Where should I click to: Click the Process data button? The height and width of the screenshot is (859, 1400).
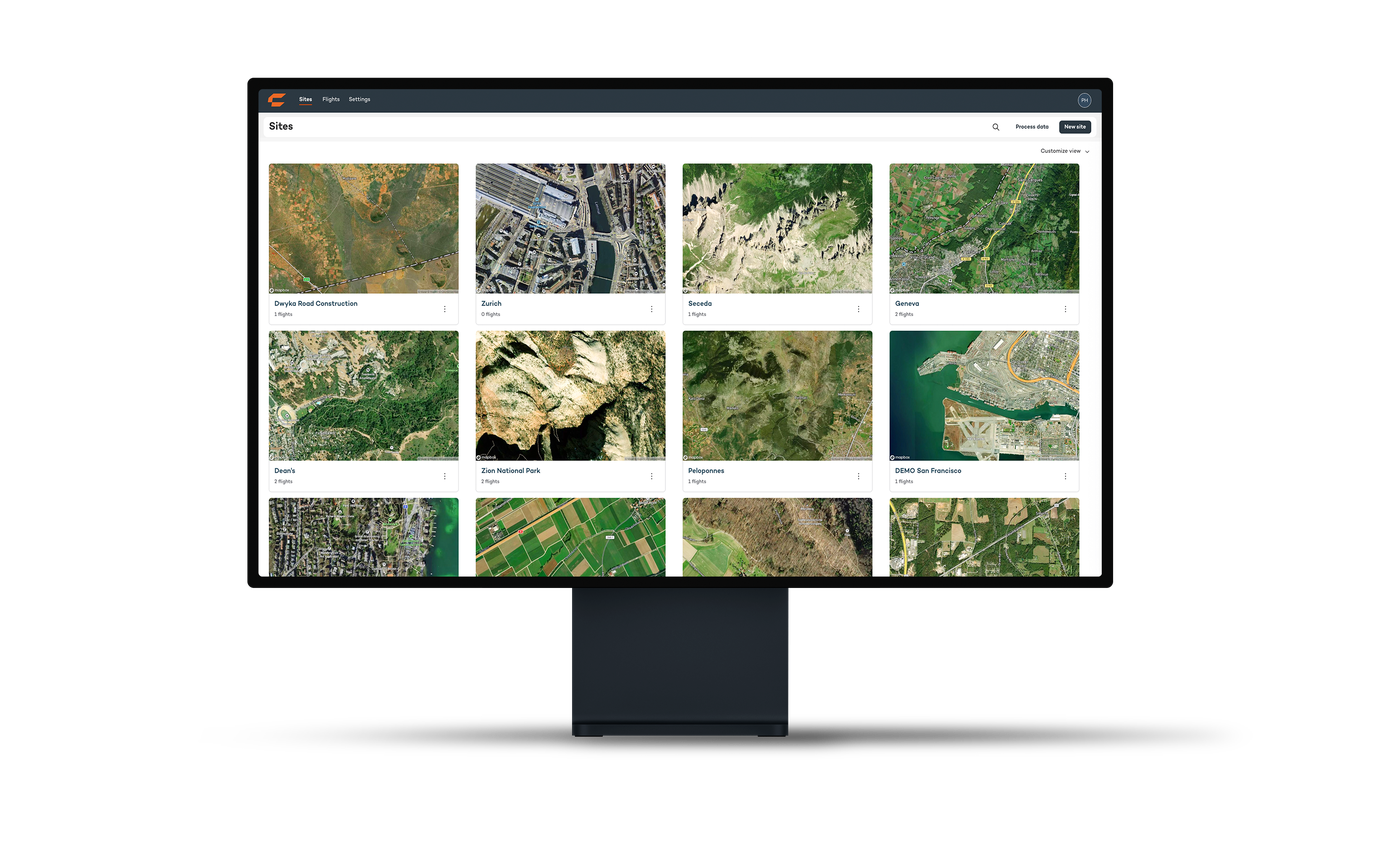tap(1032, 127)
